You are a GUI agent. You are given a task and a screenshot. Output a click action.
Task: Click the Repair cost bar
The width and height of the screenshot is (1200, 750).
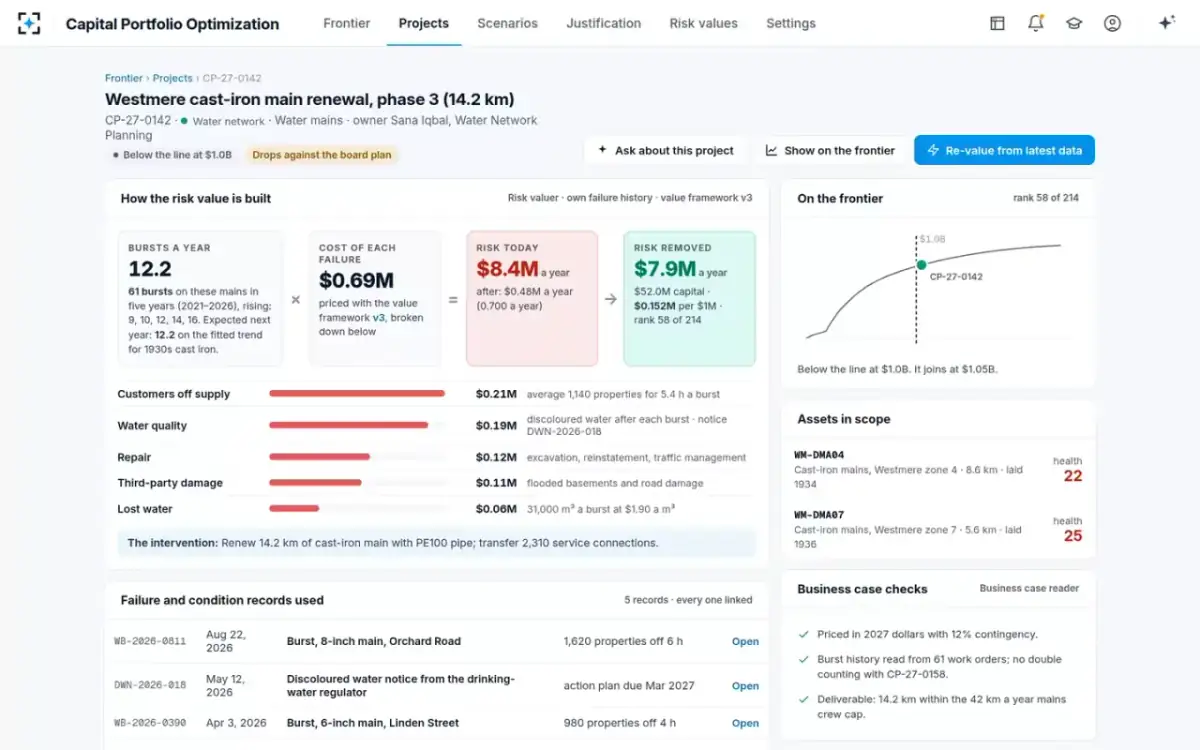click(319, 457)
